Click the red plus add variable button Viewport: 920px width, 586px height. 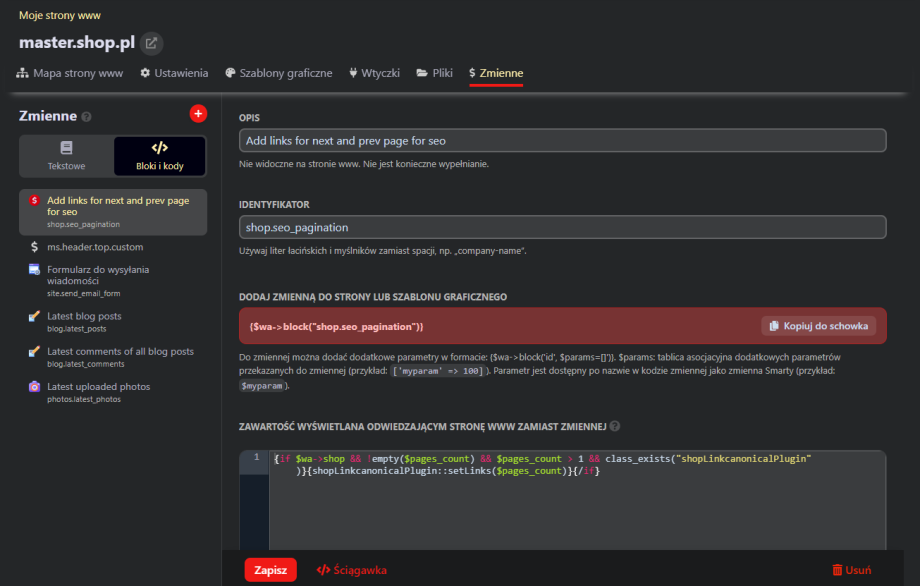click(x=197, y=114)
